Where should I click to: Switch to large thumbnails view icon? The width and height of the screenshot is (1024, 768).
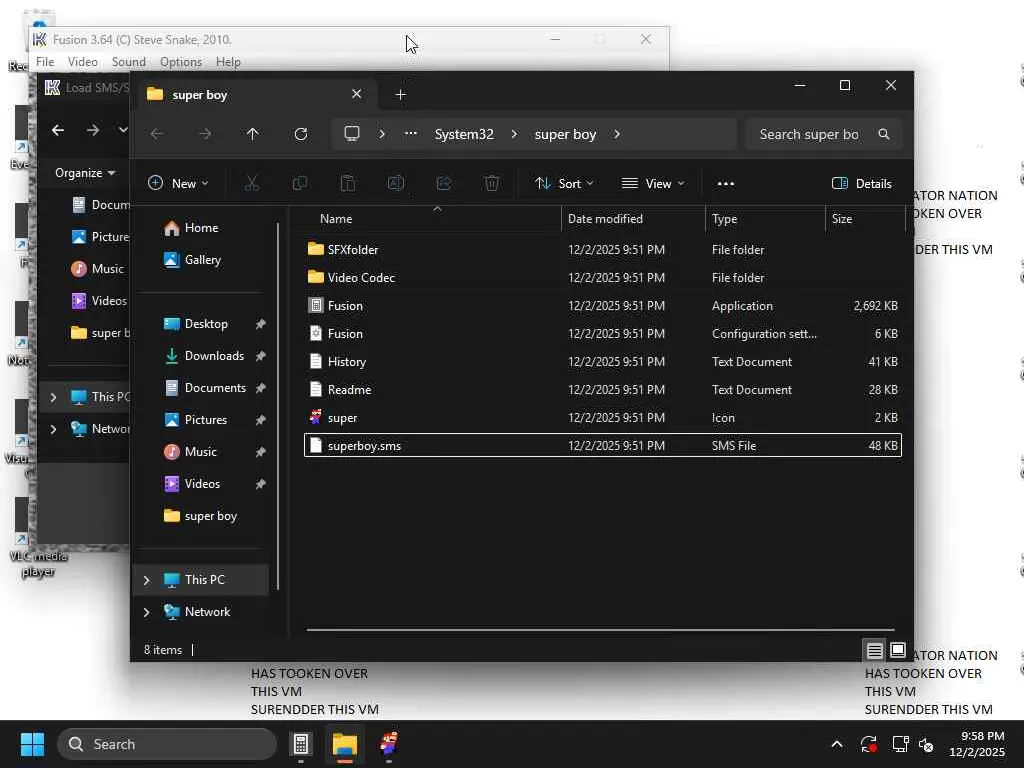point(898,650)
